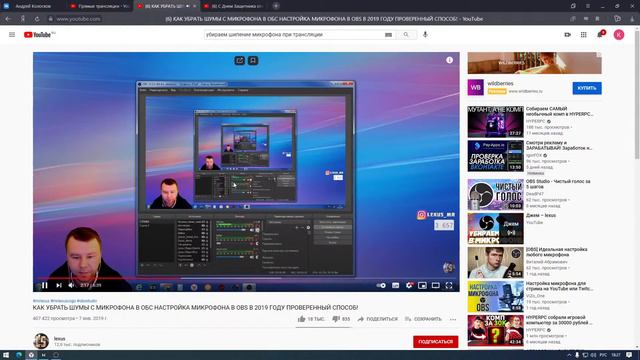Click the СОХРАНИТЬ save button
640x360 pixels.
423,319
